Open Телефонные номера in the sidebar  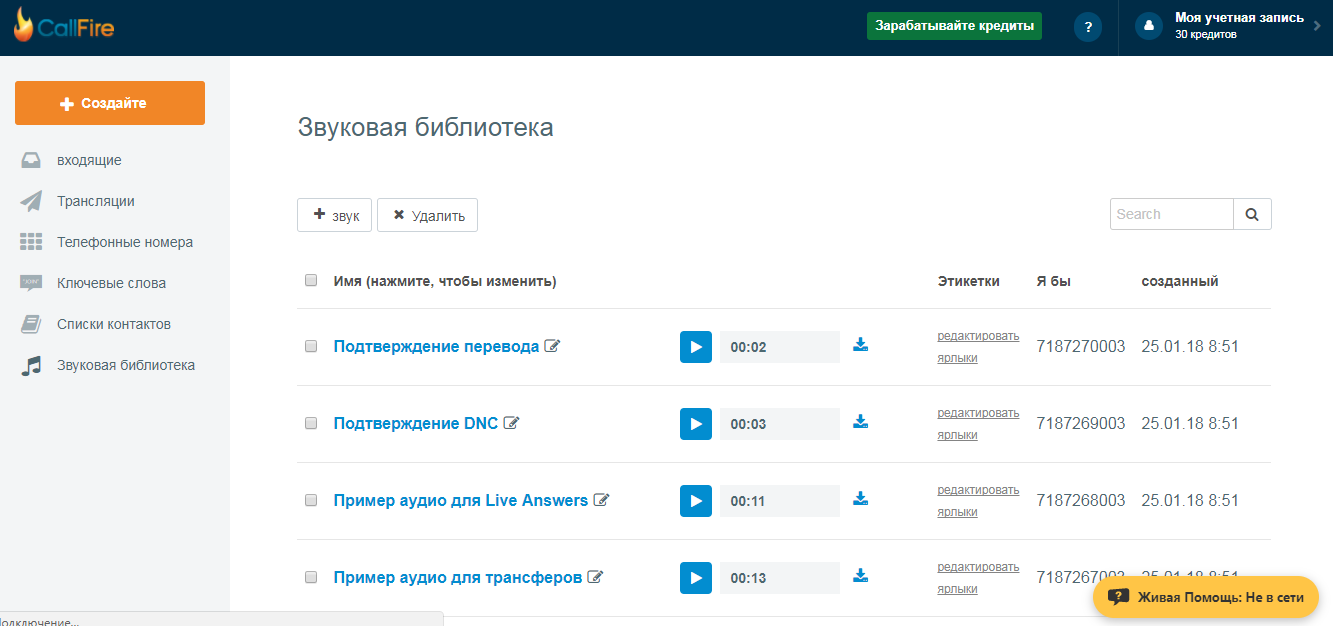[x=125, y=242]
